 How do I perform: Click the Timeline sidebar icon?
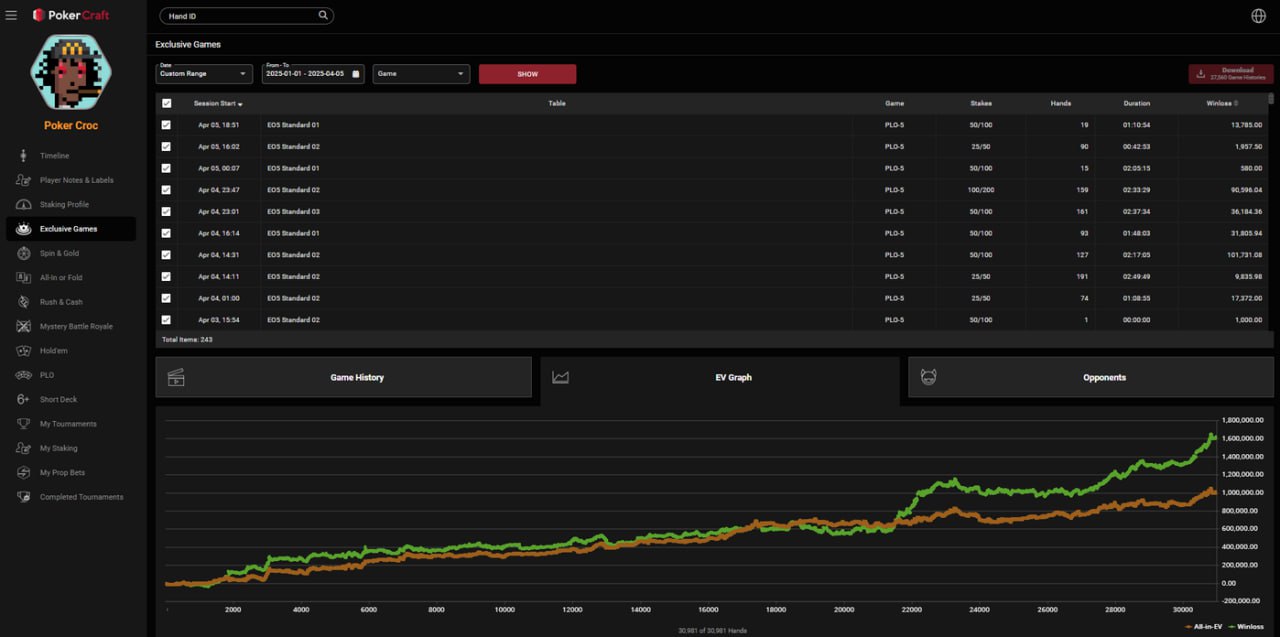pyautogui.click(x=23, y=156)
